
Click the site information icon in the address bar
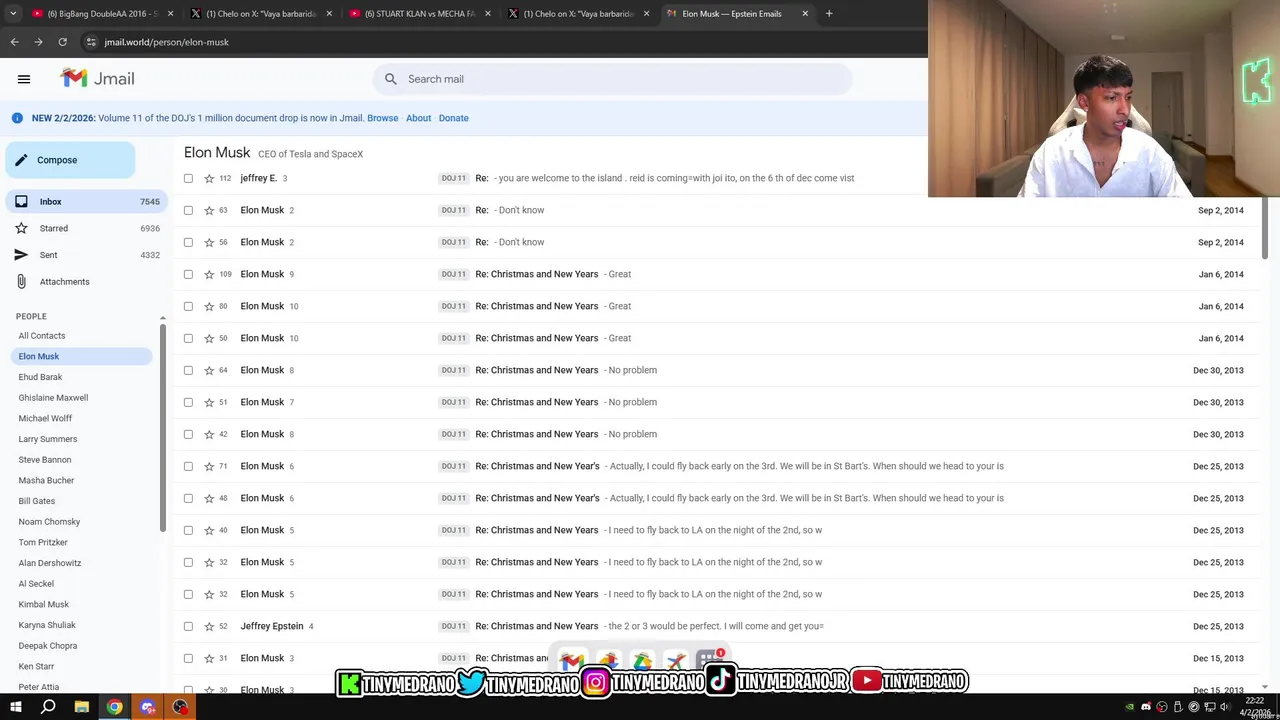[91, 42]
